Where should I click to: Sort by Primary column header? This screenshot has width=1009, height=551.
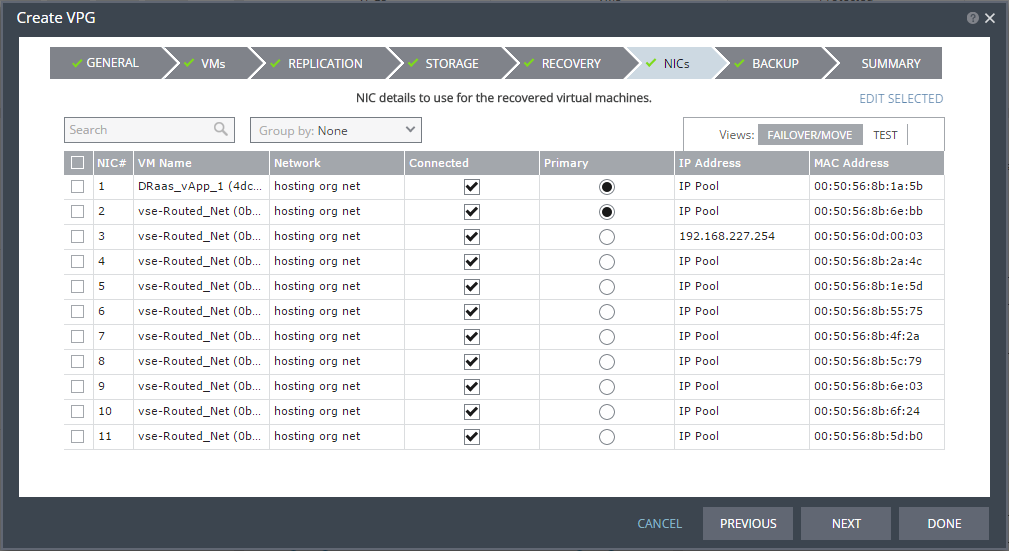click(x=606, y=163)
